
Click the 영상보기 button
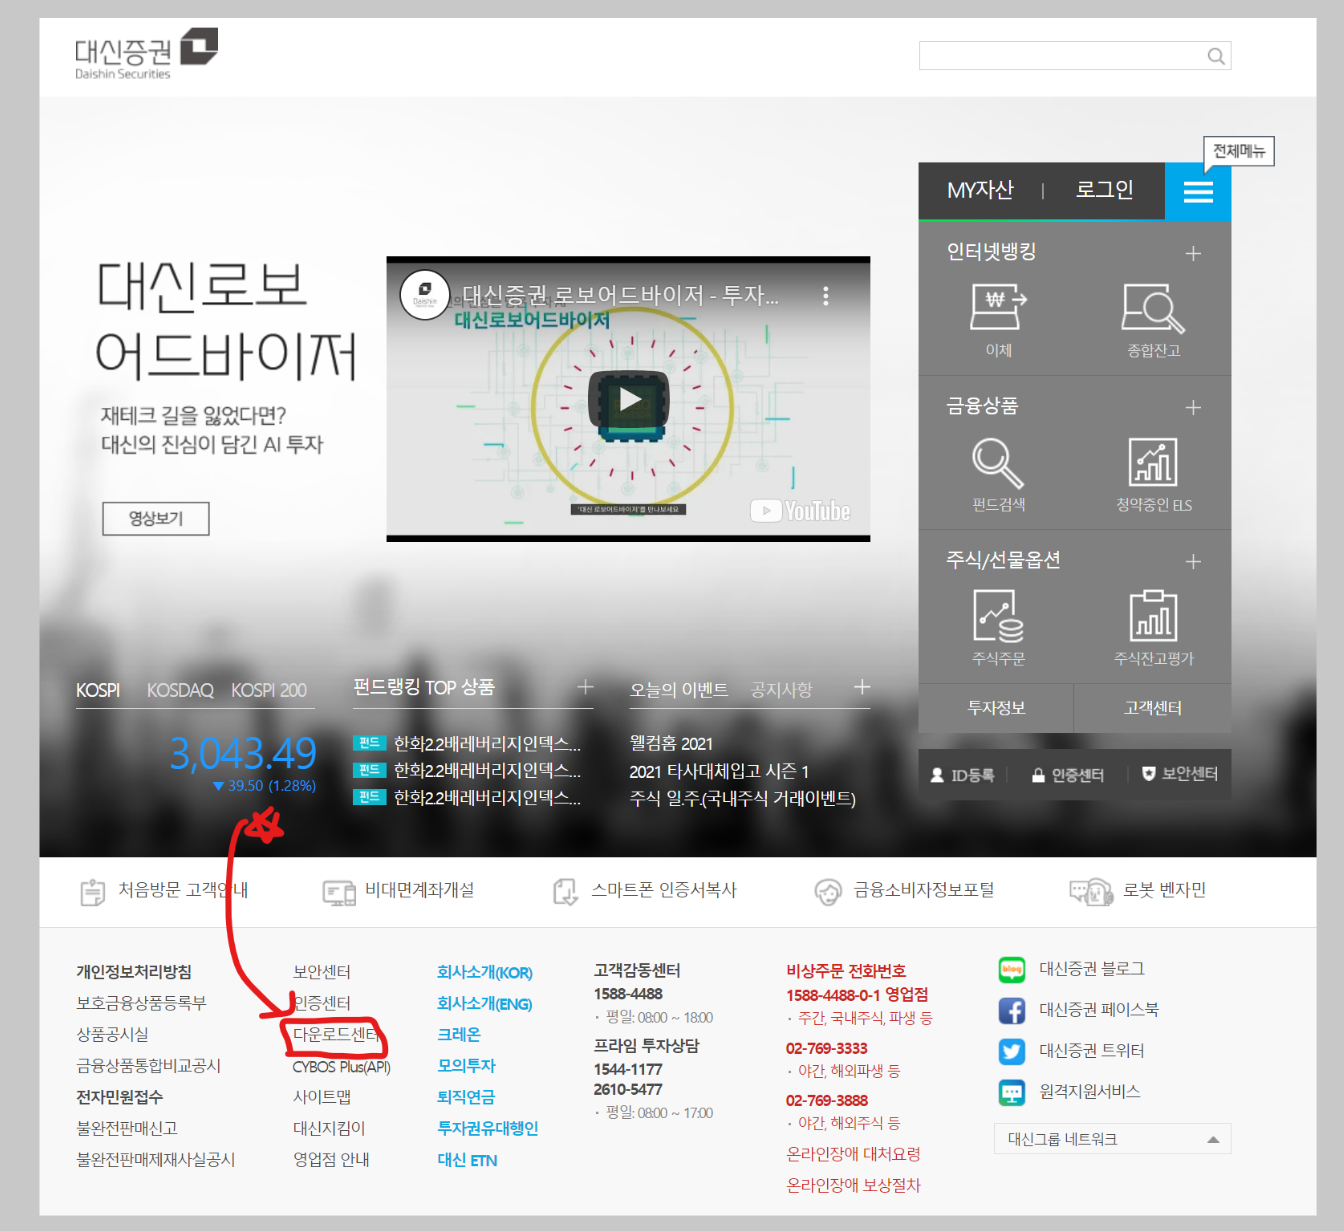click(x=156, y=519)
